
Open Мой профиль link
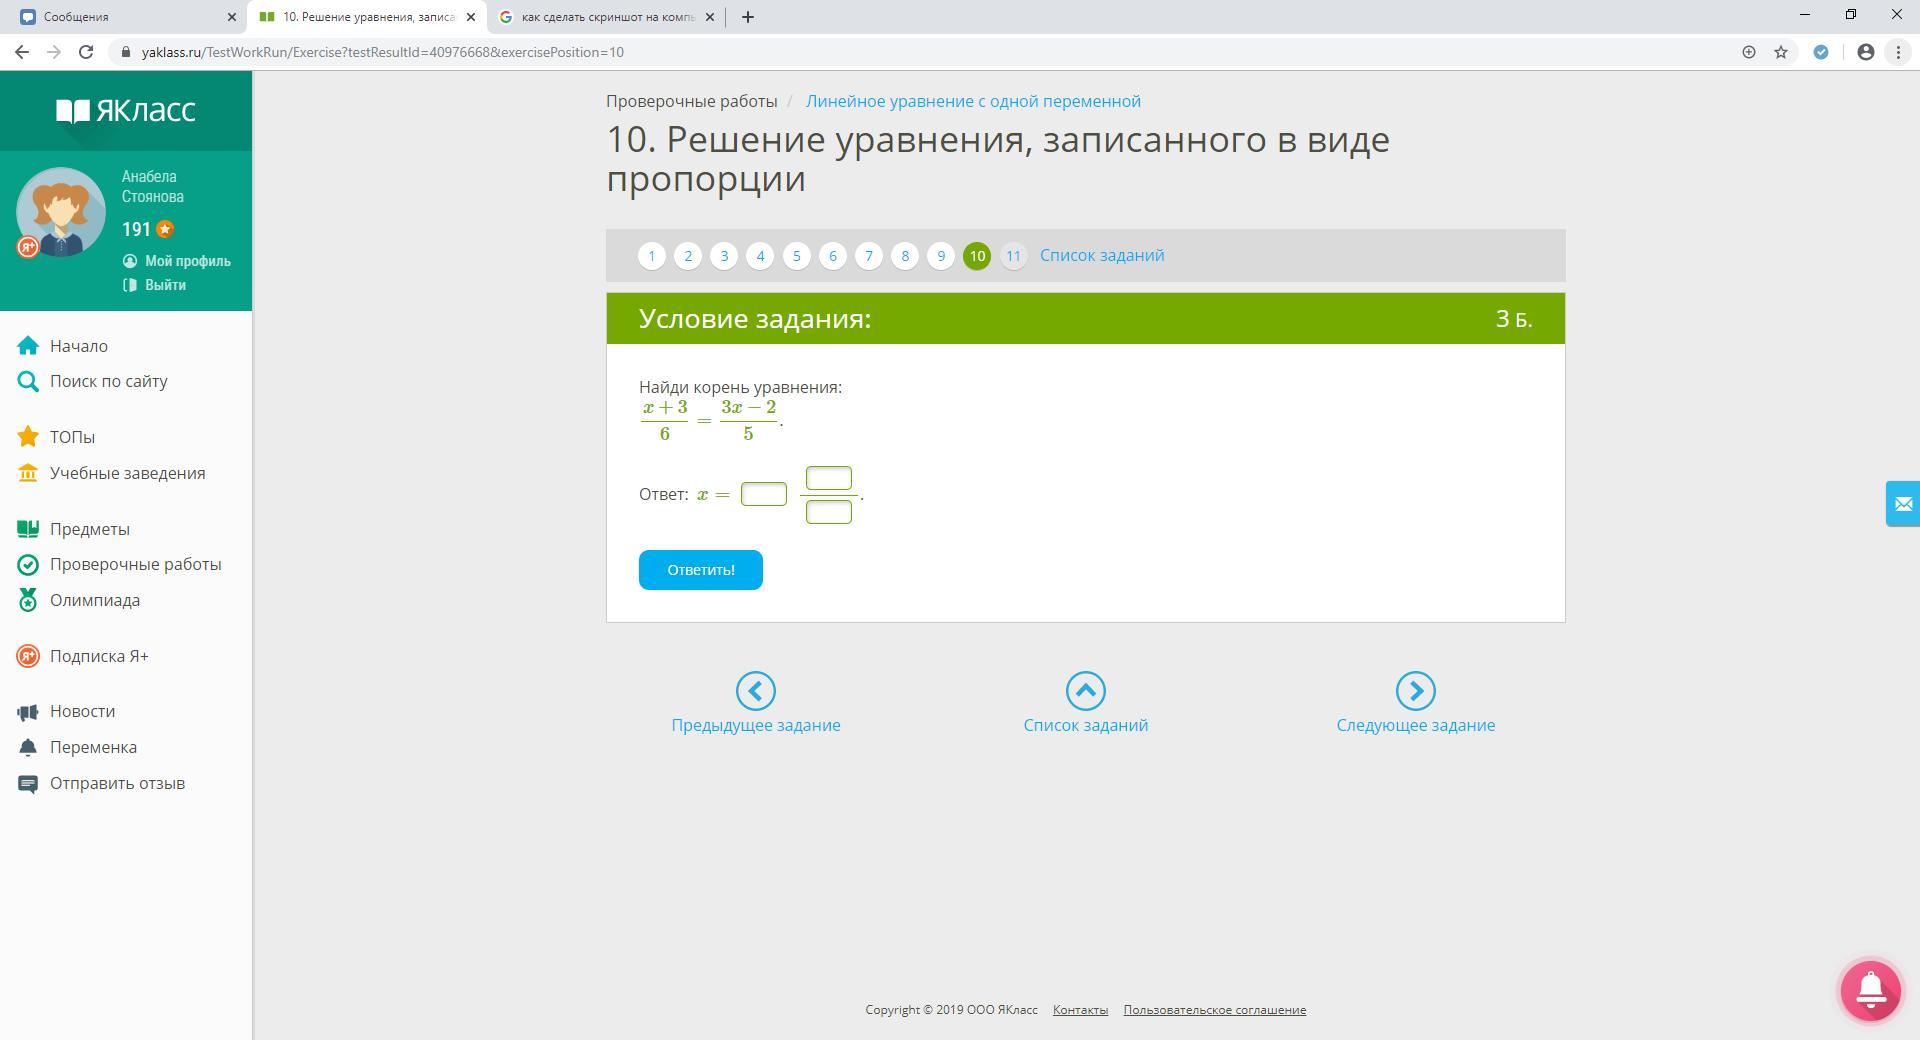click(187, 261)
